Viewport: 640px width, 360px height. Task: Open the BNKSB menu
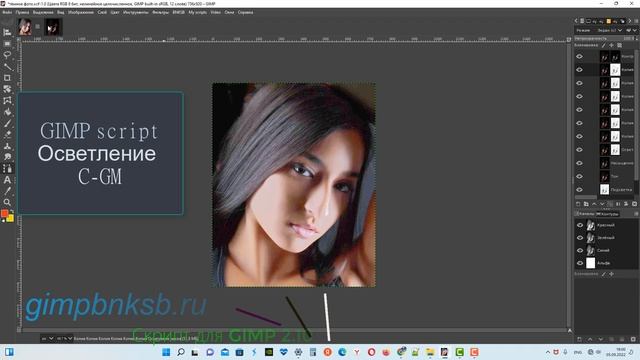[178, 12]
